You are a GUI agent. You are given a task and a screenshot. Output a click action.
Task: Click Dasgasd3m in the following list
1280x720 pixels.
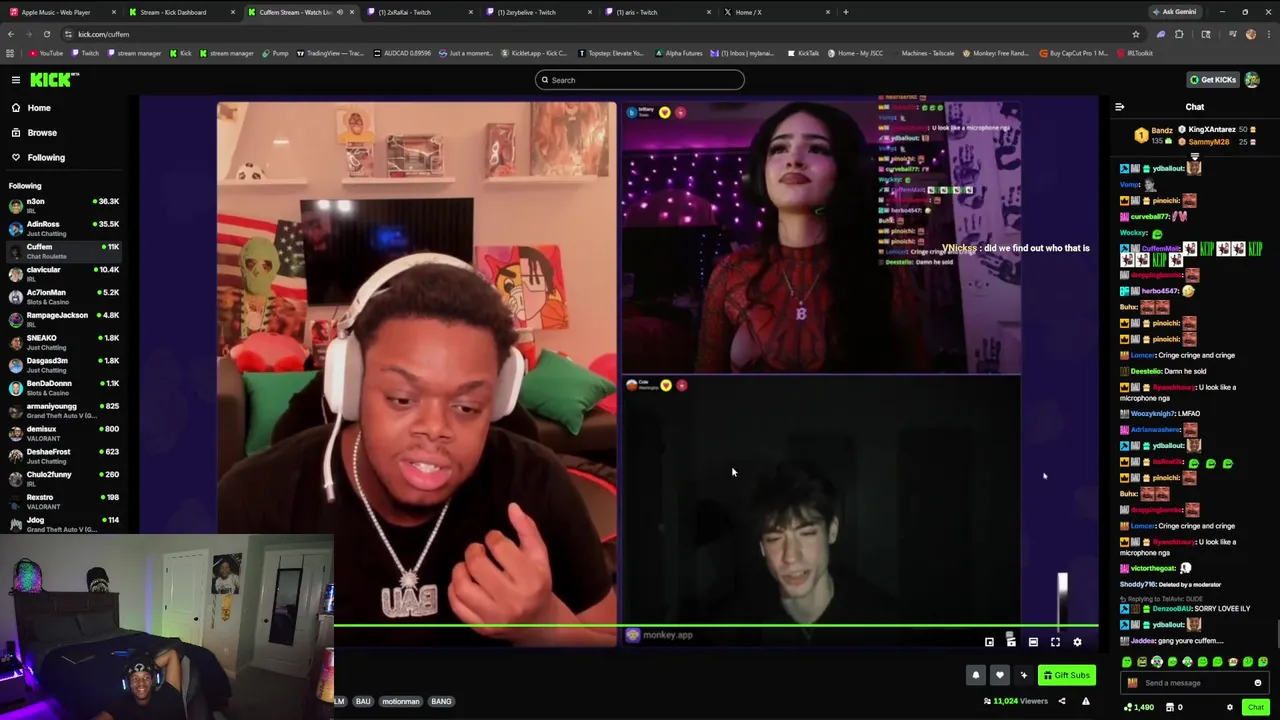[x=64, y=364]
